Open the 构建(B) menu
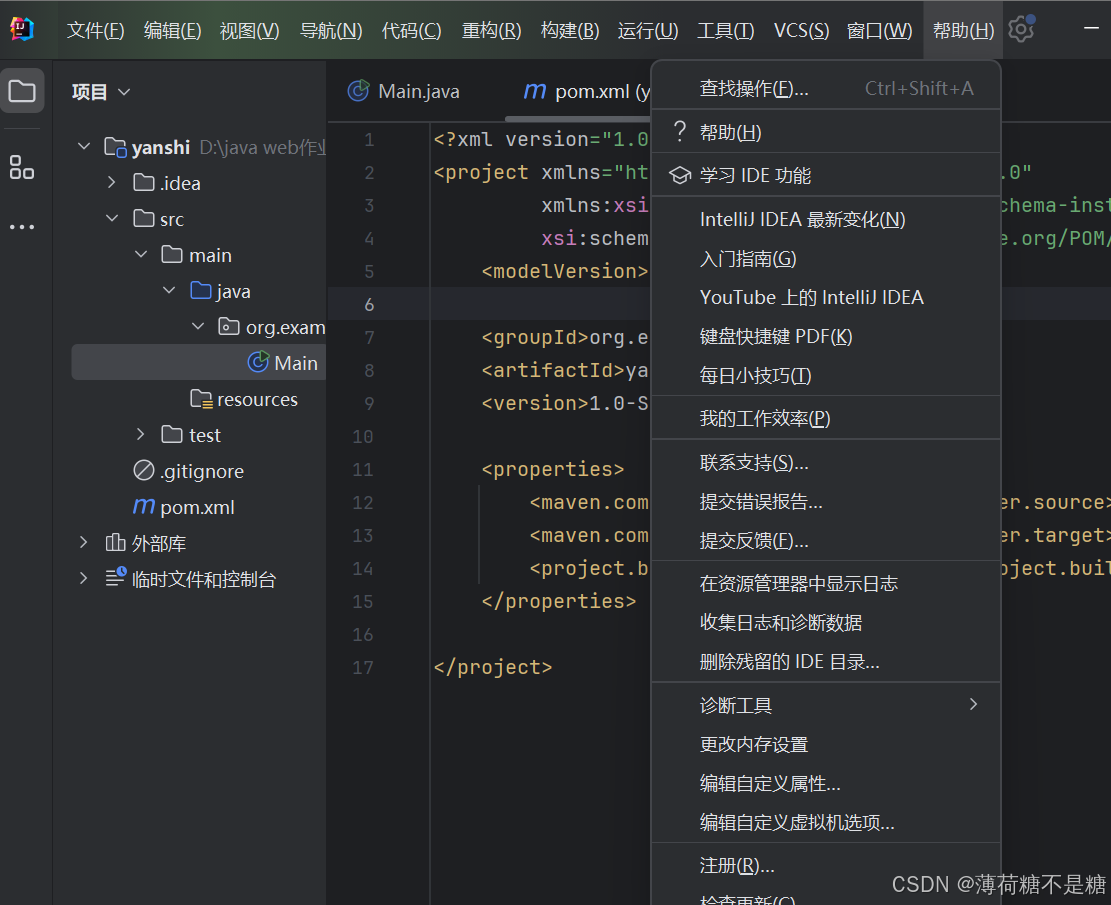This screenshot has height=905, width=1111. tap(570, 30)
